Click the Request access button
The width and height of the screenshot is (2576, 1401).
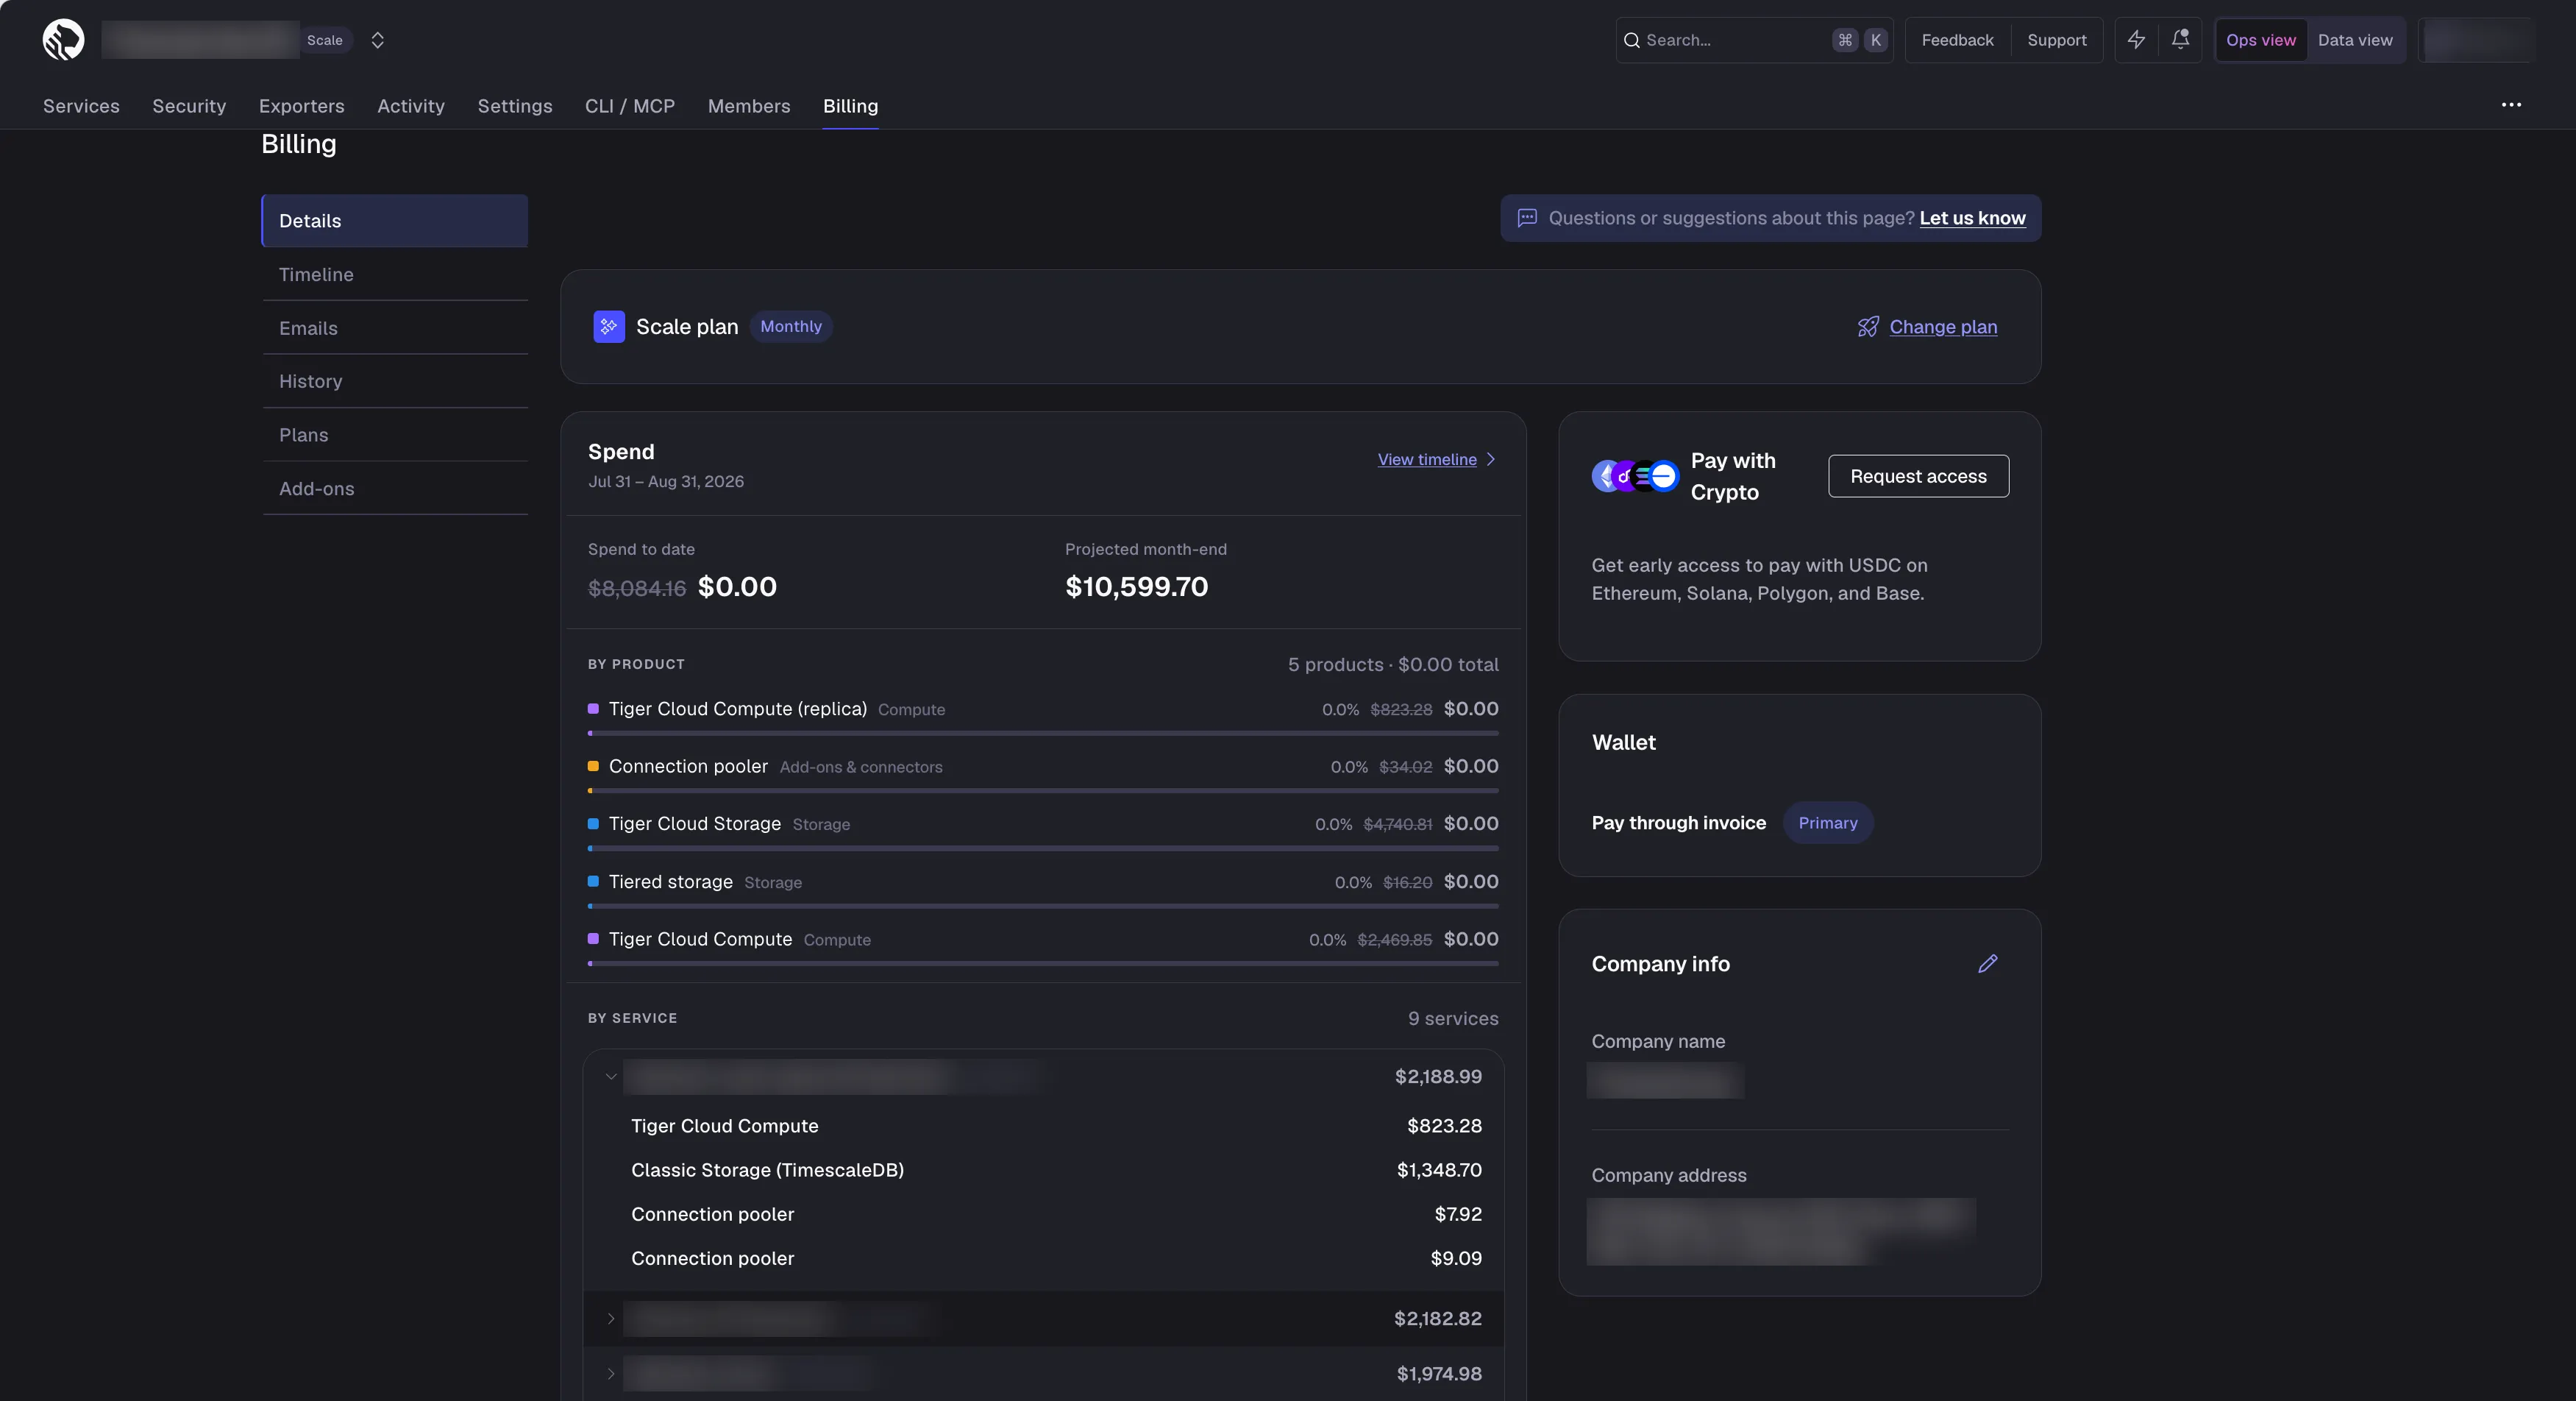click(x=1918, y=476)
